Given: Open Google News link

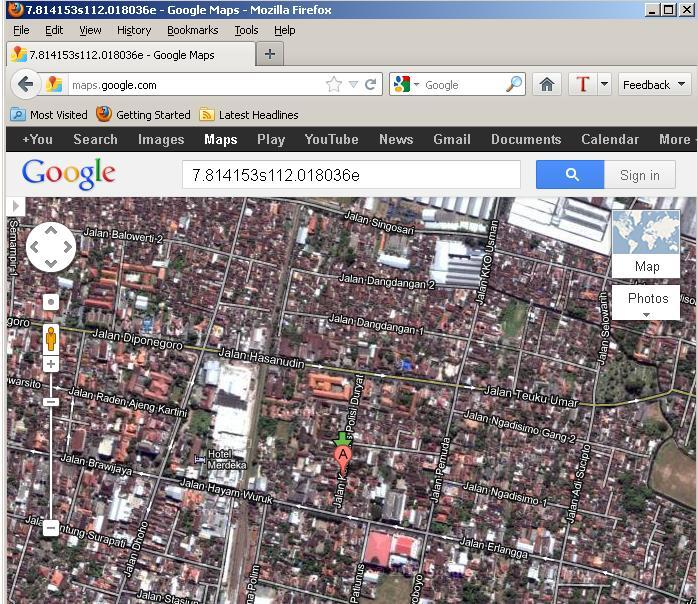Looking at the screenshot, I should coord(396,139).
